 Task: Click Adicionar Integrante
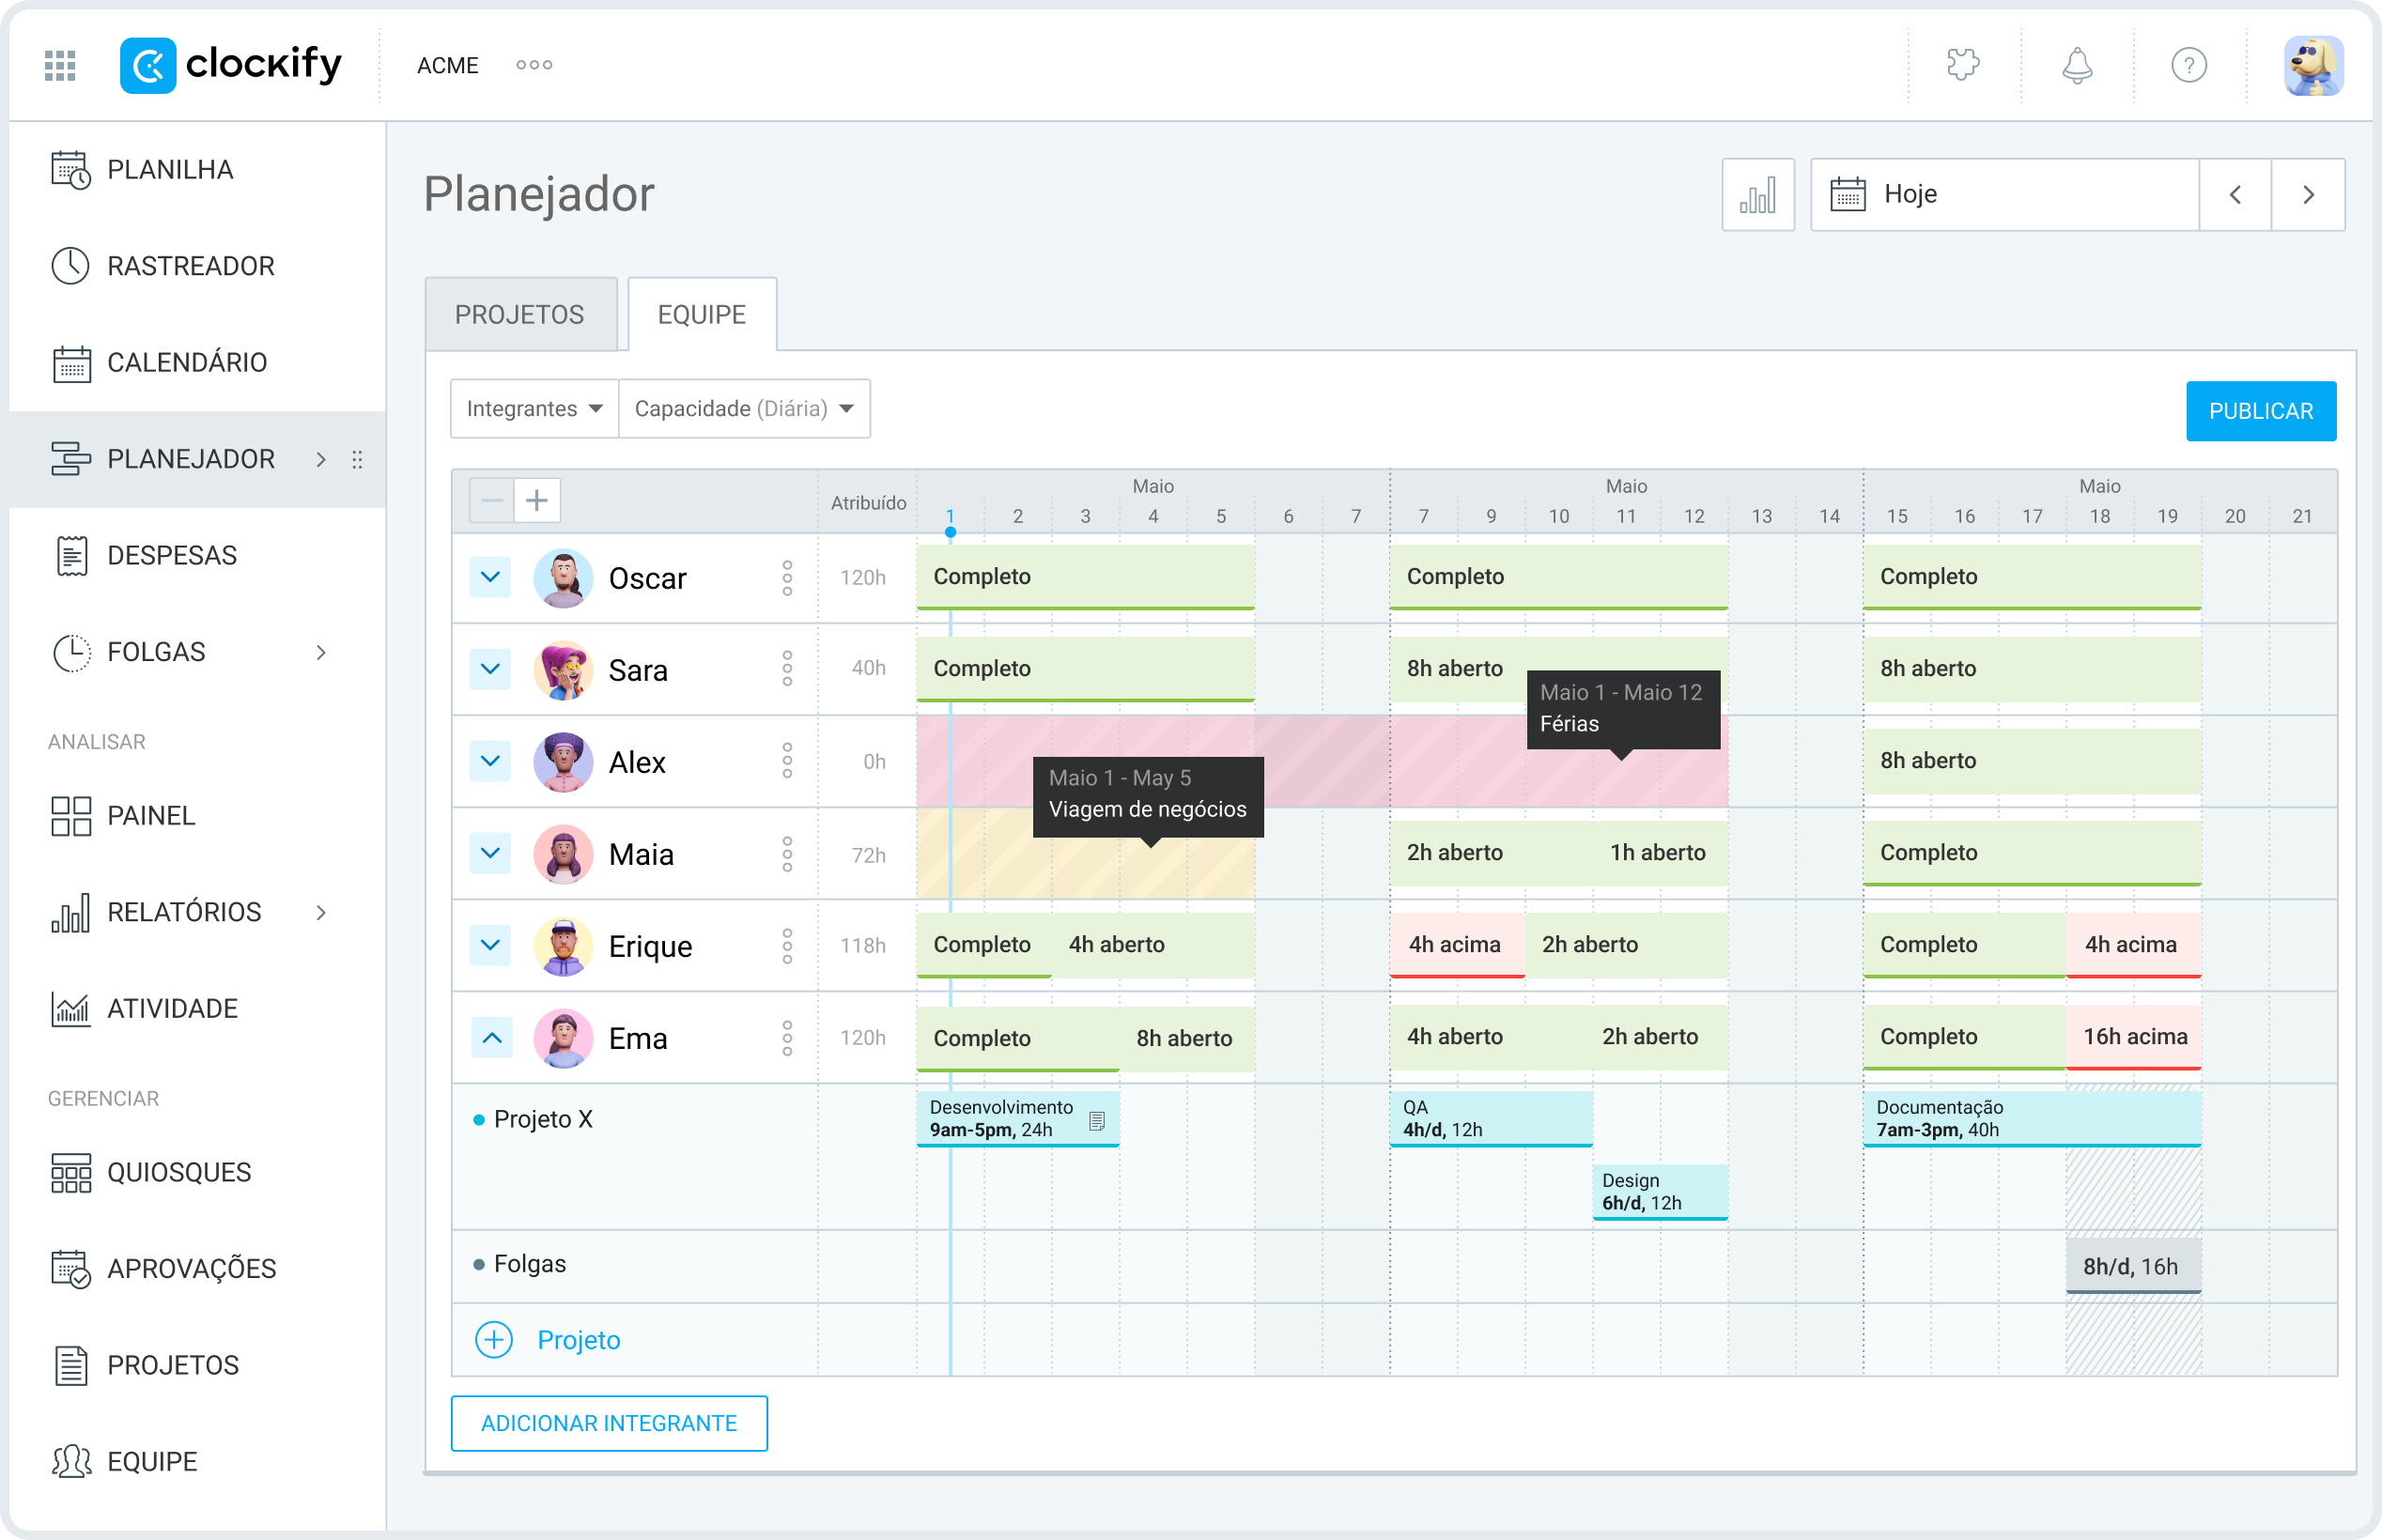[608, 1423]
